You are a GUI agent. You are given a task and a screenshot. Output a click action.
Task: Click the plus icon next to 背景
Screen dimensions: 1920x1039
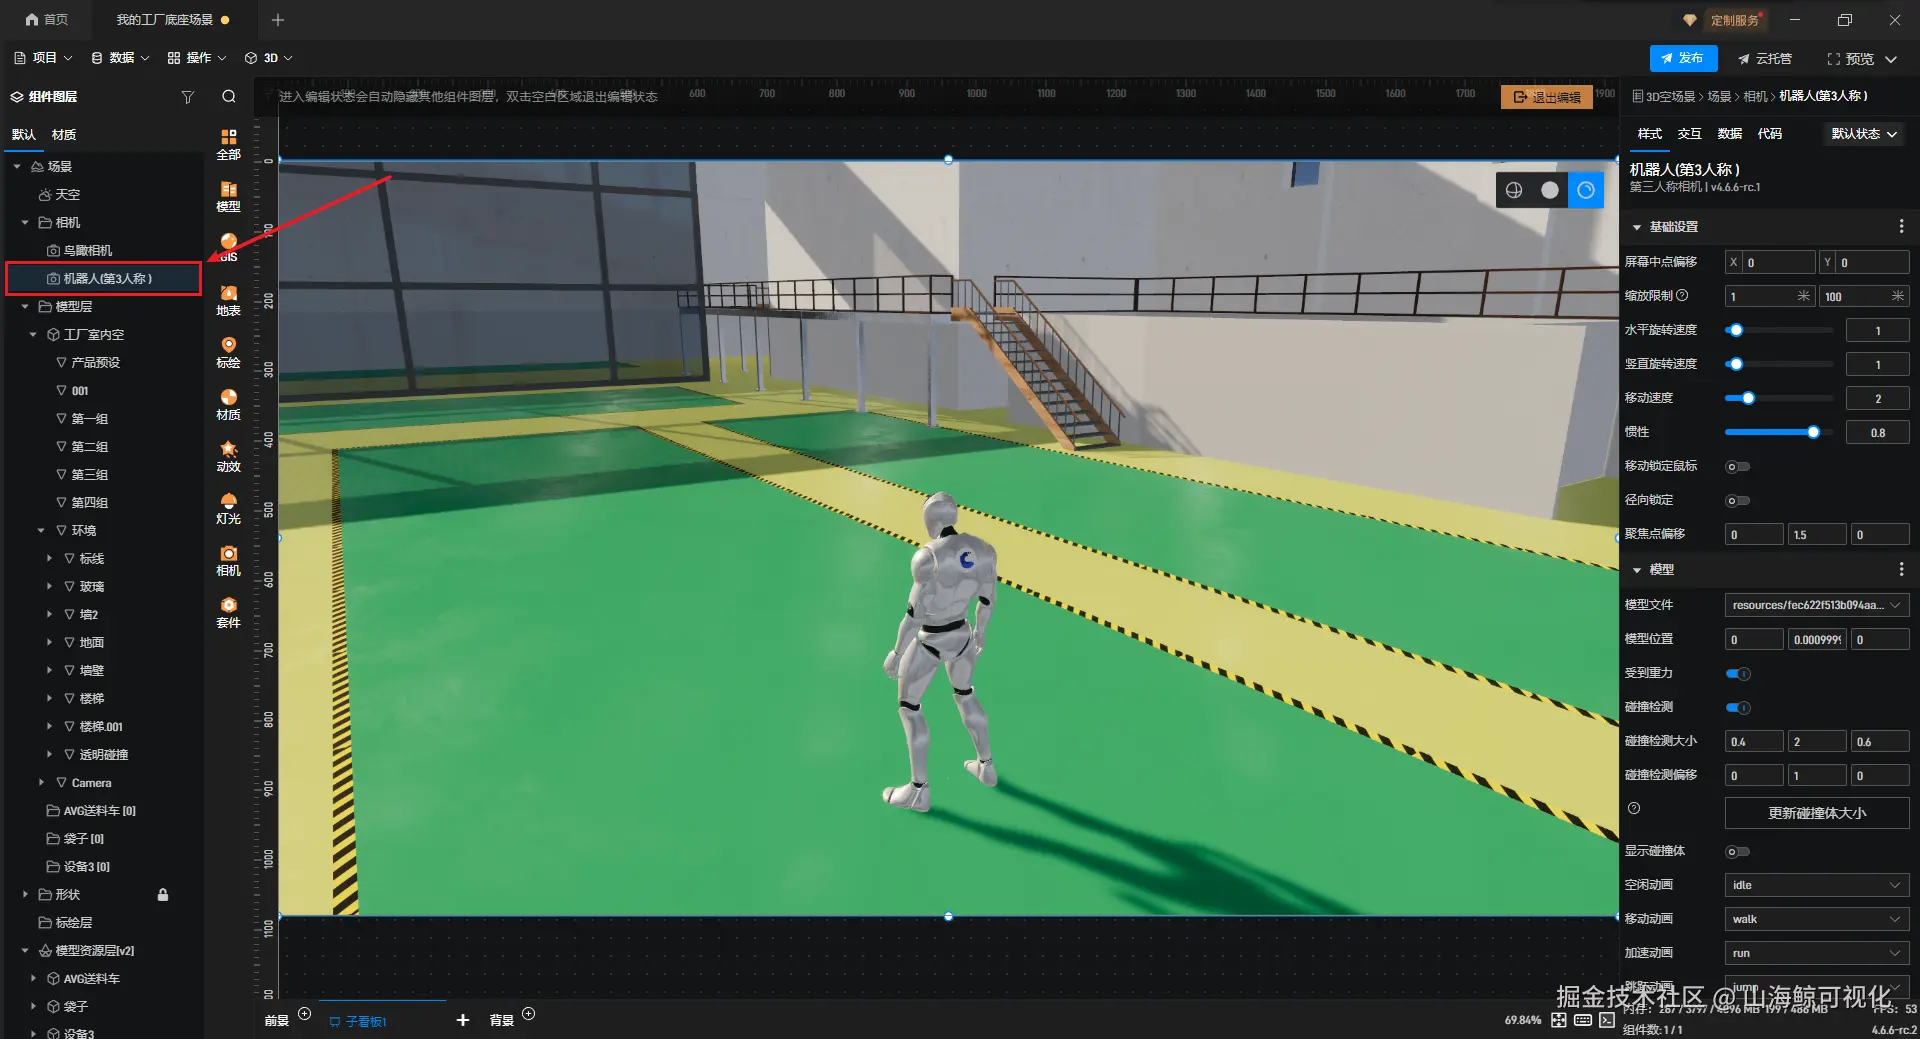[x=529, y=1014]
